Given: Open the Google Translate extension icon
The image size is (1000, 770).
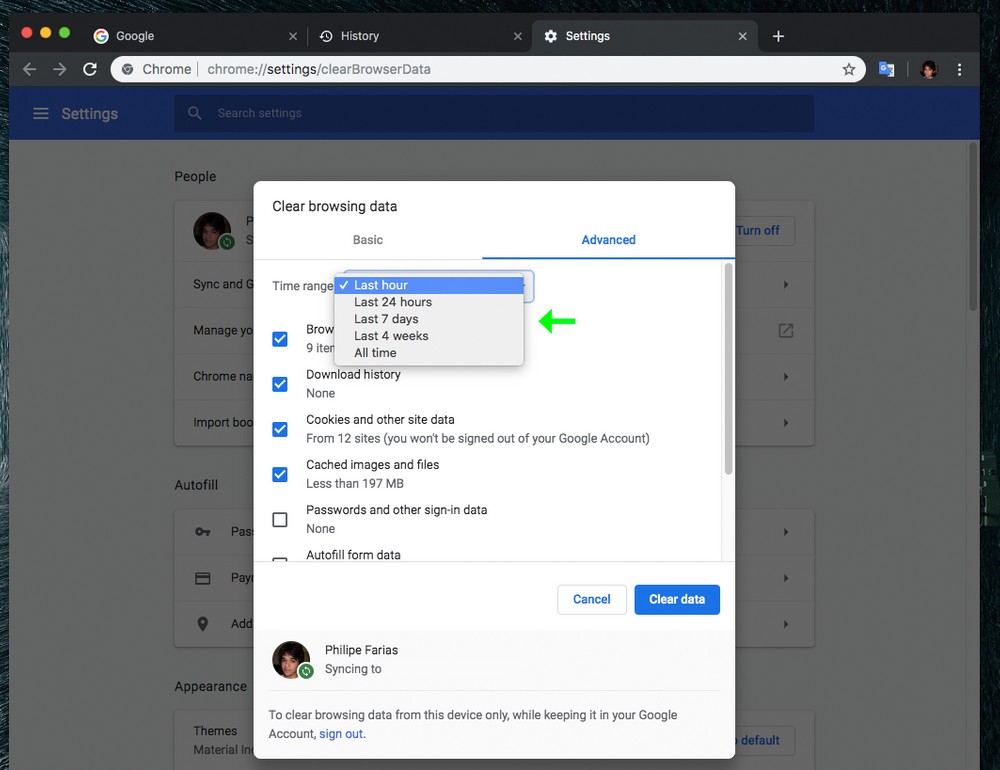Looking at the screenshot, I should pyautogui.click(x=886, y=69).
